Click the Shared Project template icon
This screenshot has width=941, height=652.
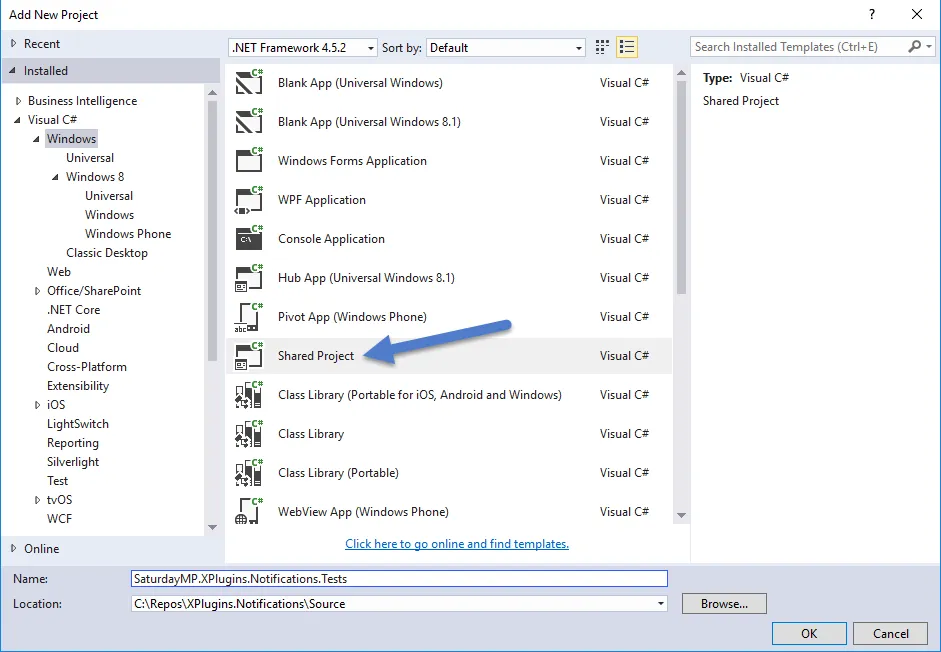point(249,355)
